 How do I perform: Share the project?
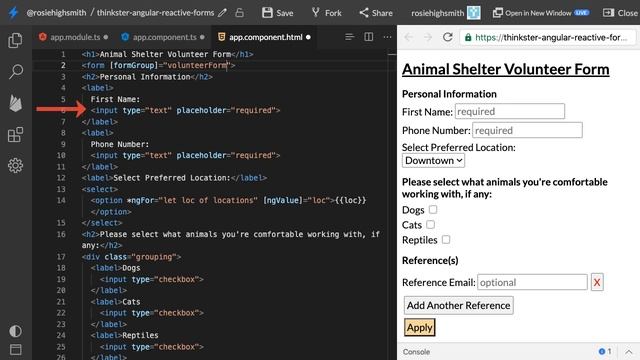click(376, 13)
